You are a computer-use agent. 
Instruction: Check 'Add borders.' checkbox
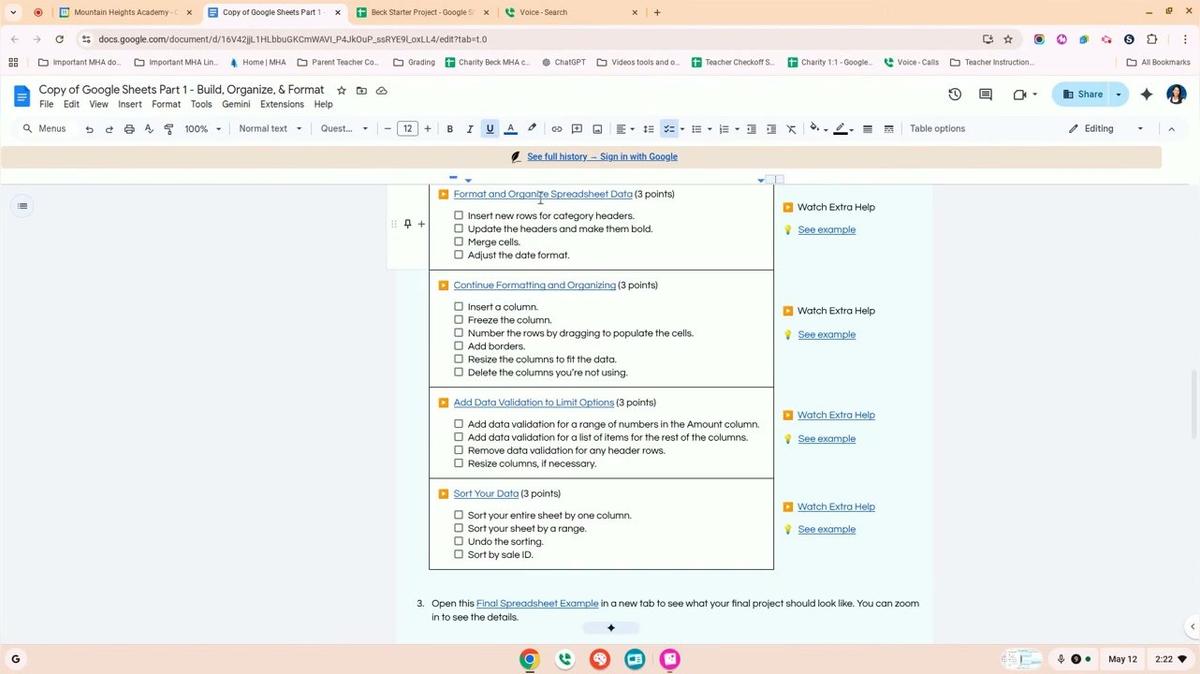(x=459, y=346)
